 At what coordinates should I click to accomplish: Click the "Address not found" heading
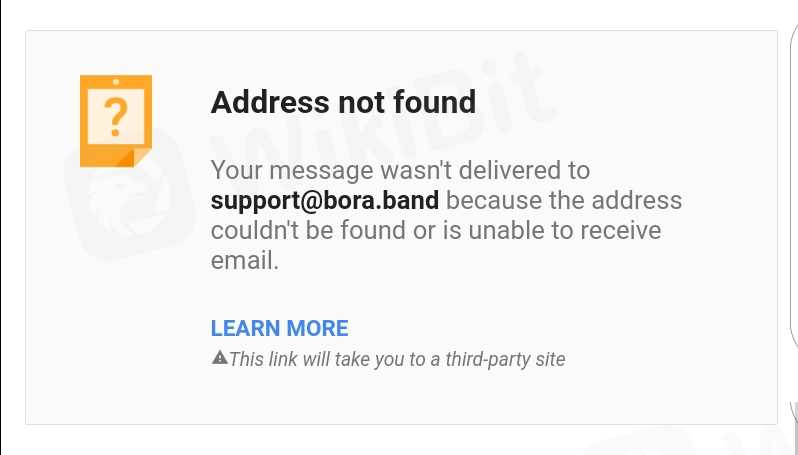tap(343, 102)
